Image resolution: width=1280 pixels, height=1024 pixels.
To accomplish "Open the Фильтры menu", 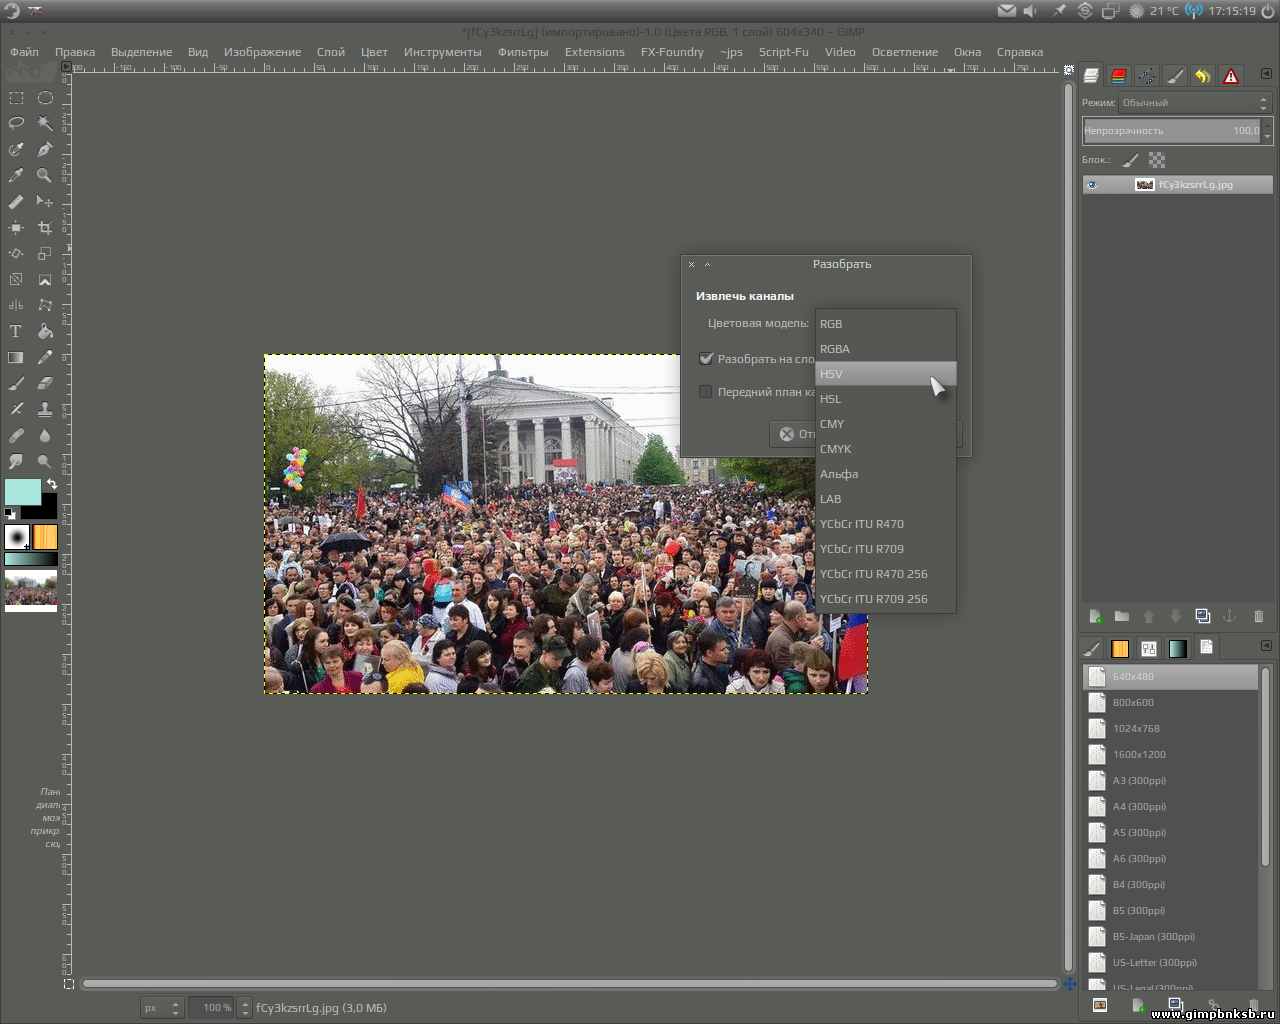I will tap(522, 52).
